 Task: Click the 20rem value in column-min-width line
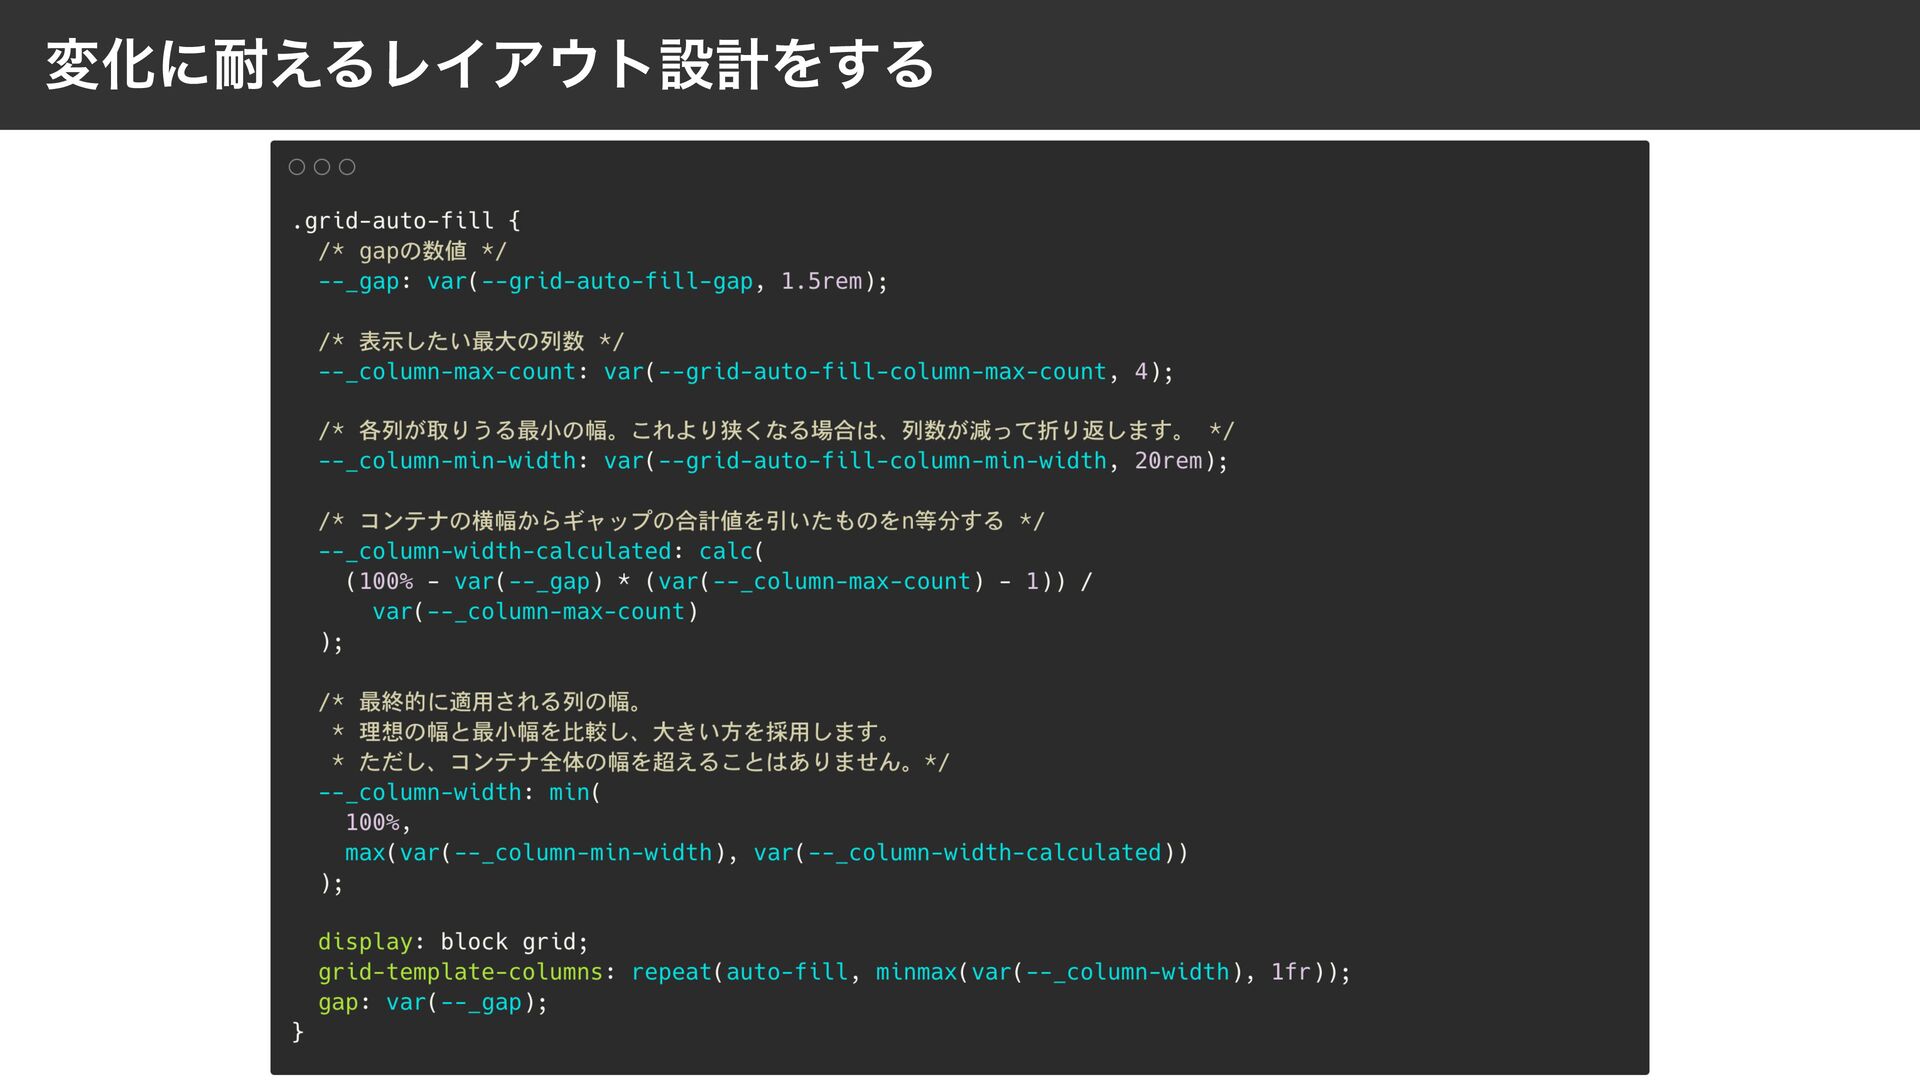[1168, 461]
